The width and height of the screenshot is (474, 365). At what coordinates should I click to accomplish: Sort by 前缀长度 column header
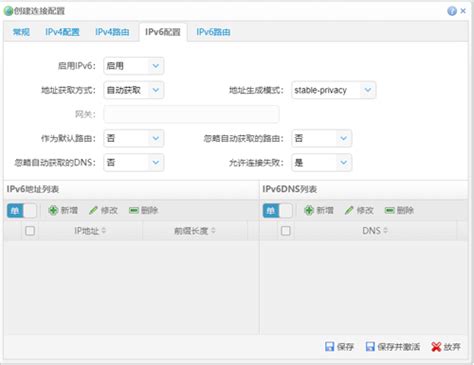(195, 231)
